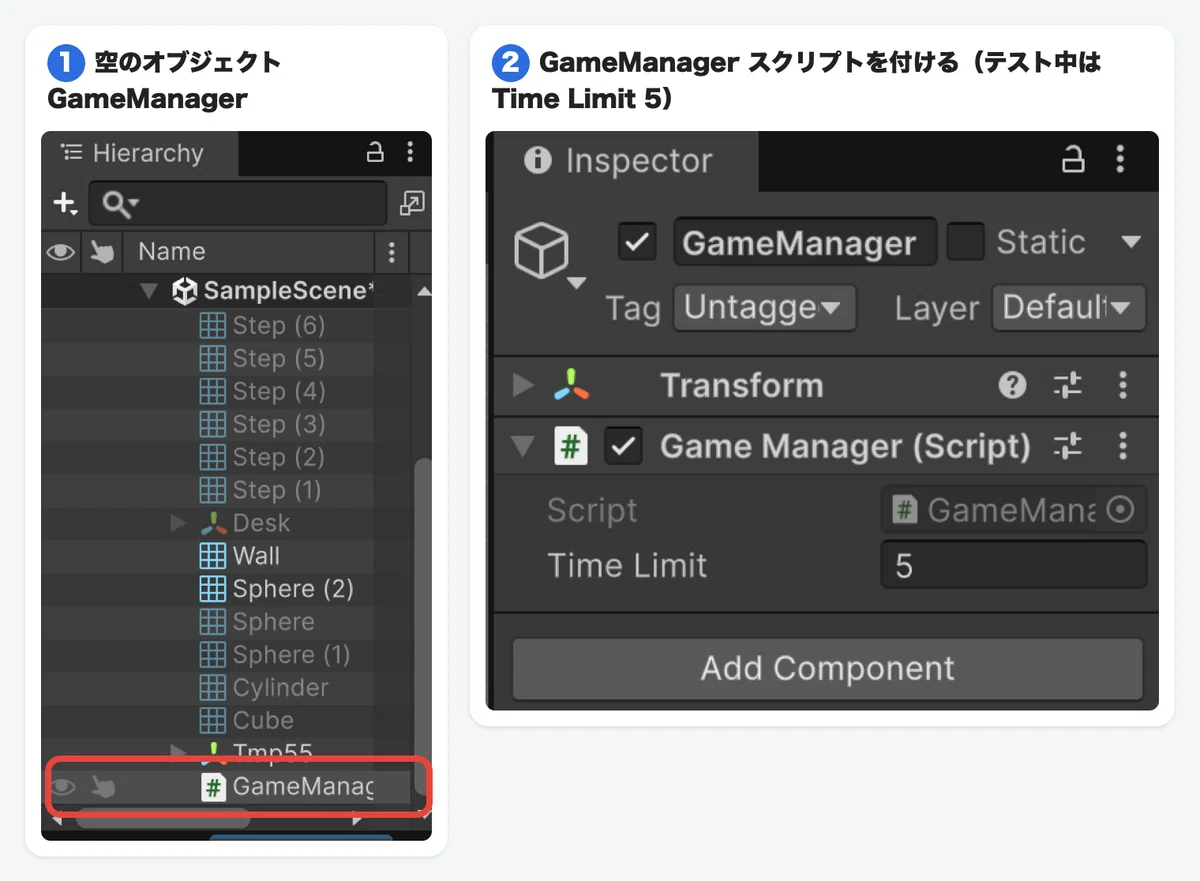Click the Time Limit label
Viewport: 1200px width, 881px height.
627,566
